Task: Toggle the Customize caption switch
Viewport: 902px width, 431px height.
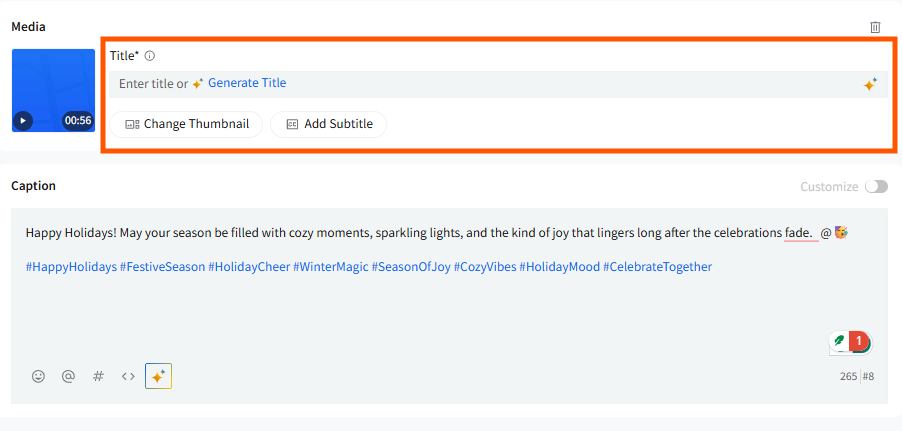Action: click(876, 186)
